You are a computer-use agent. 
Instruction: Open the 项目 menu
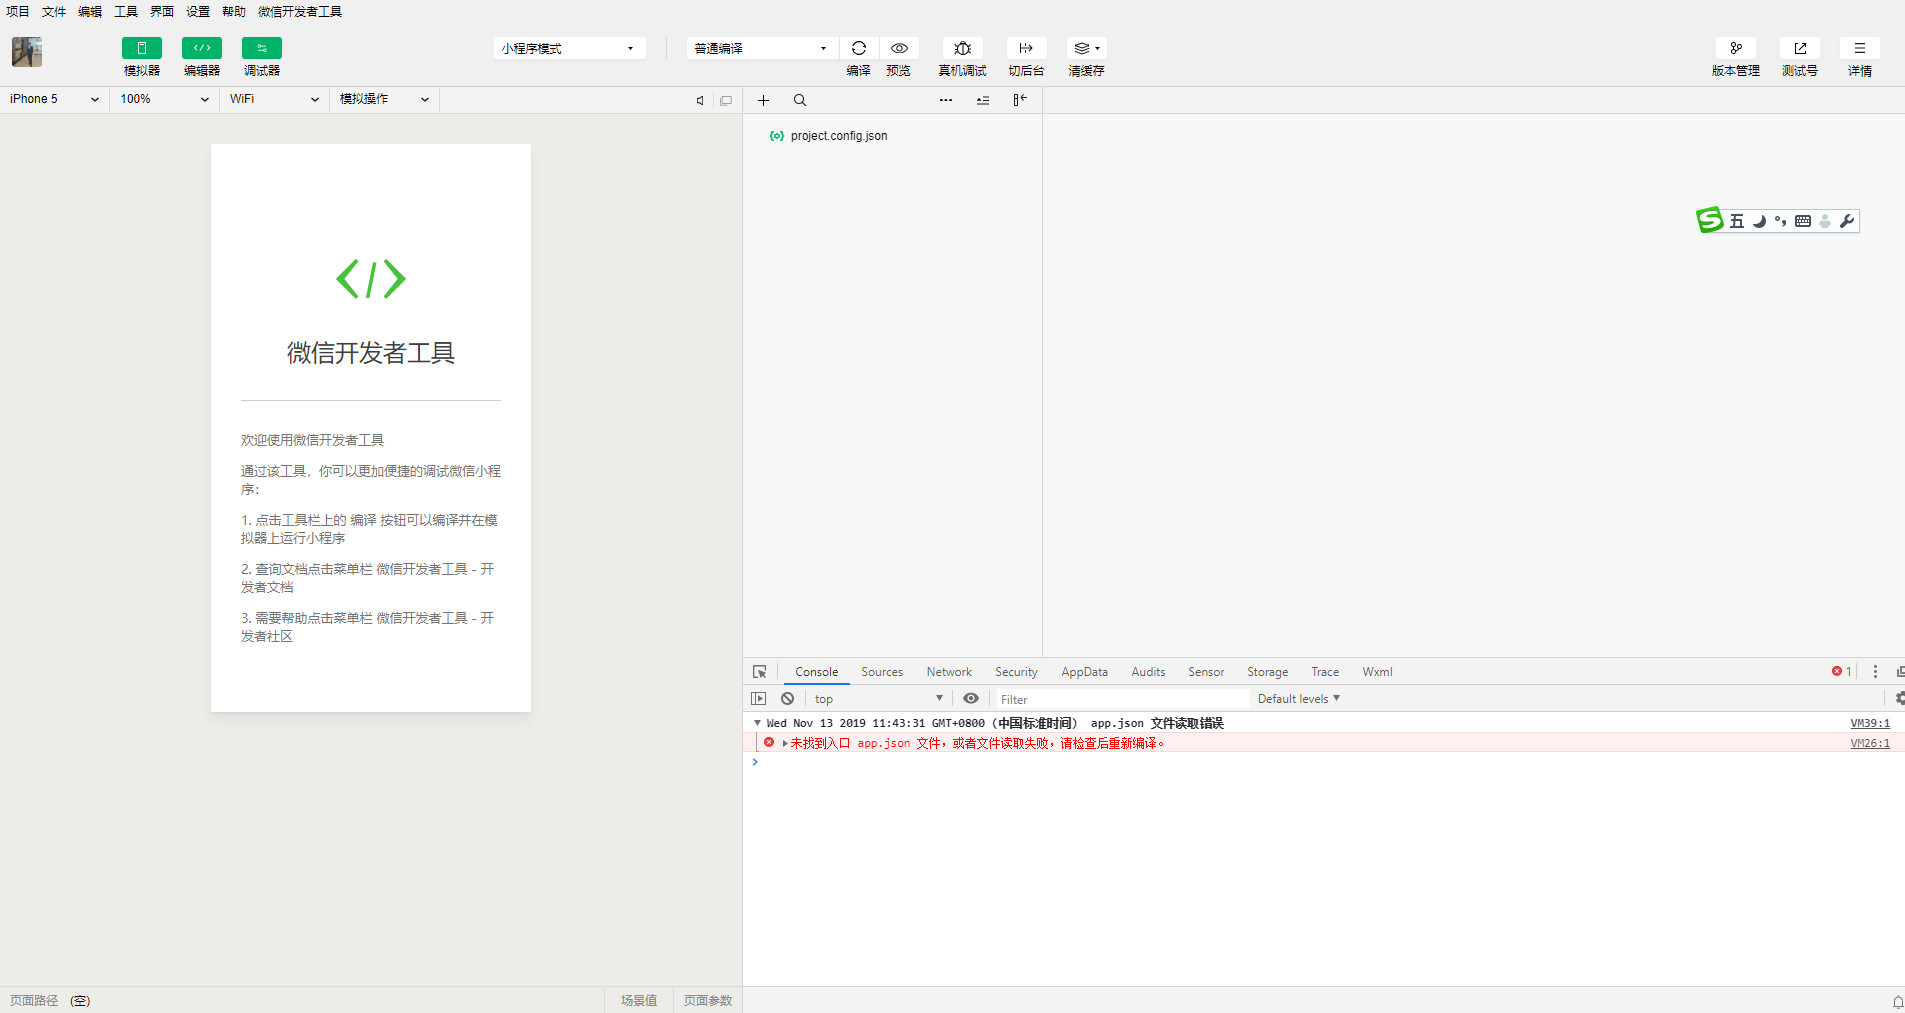point(18,12)
